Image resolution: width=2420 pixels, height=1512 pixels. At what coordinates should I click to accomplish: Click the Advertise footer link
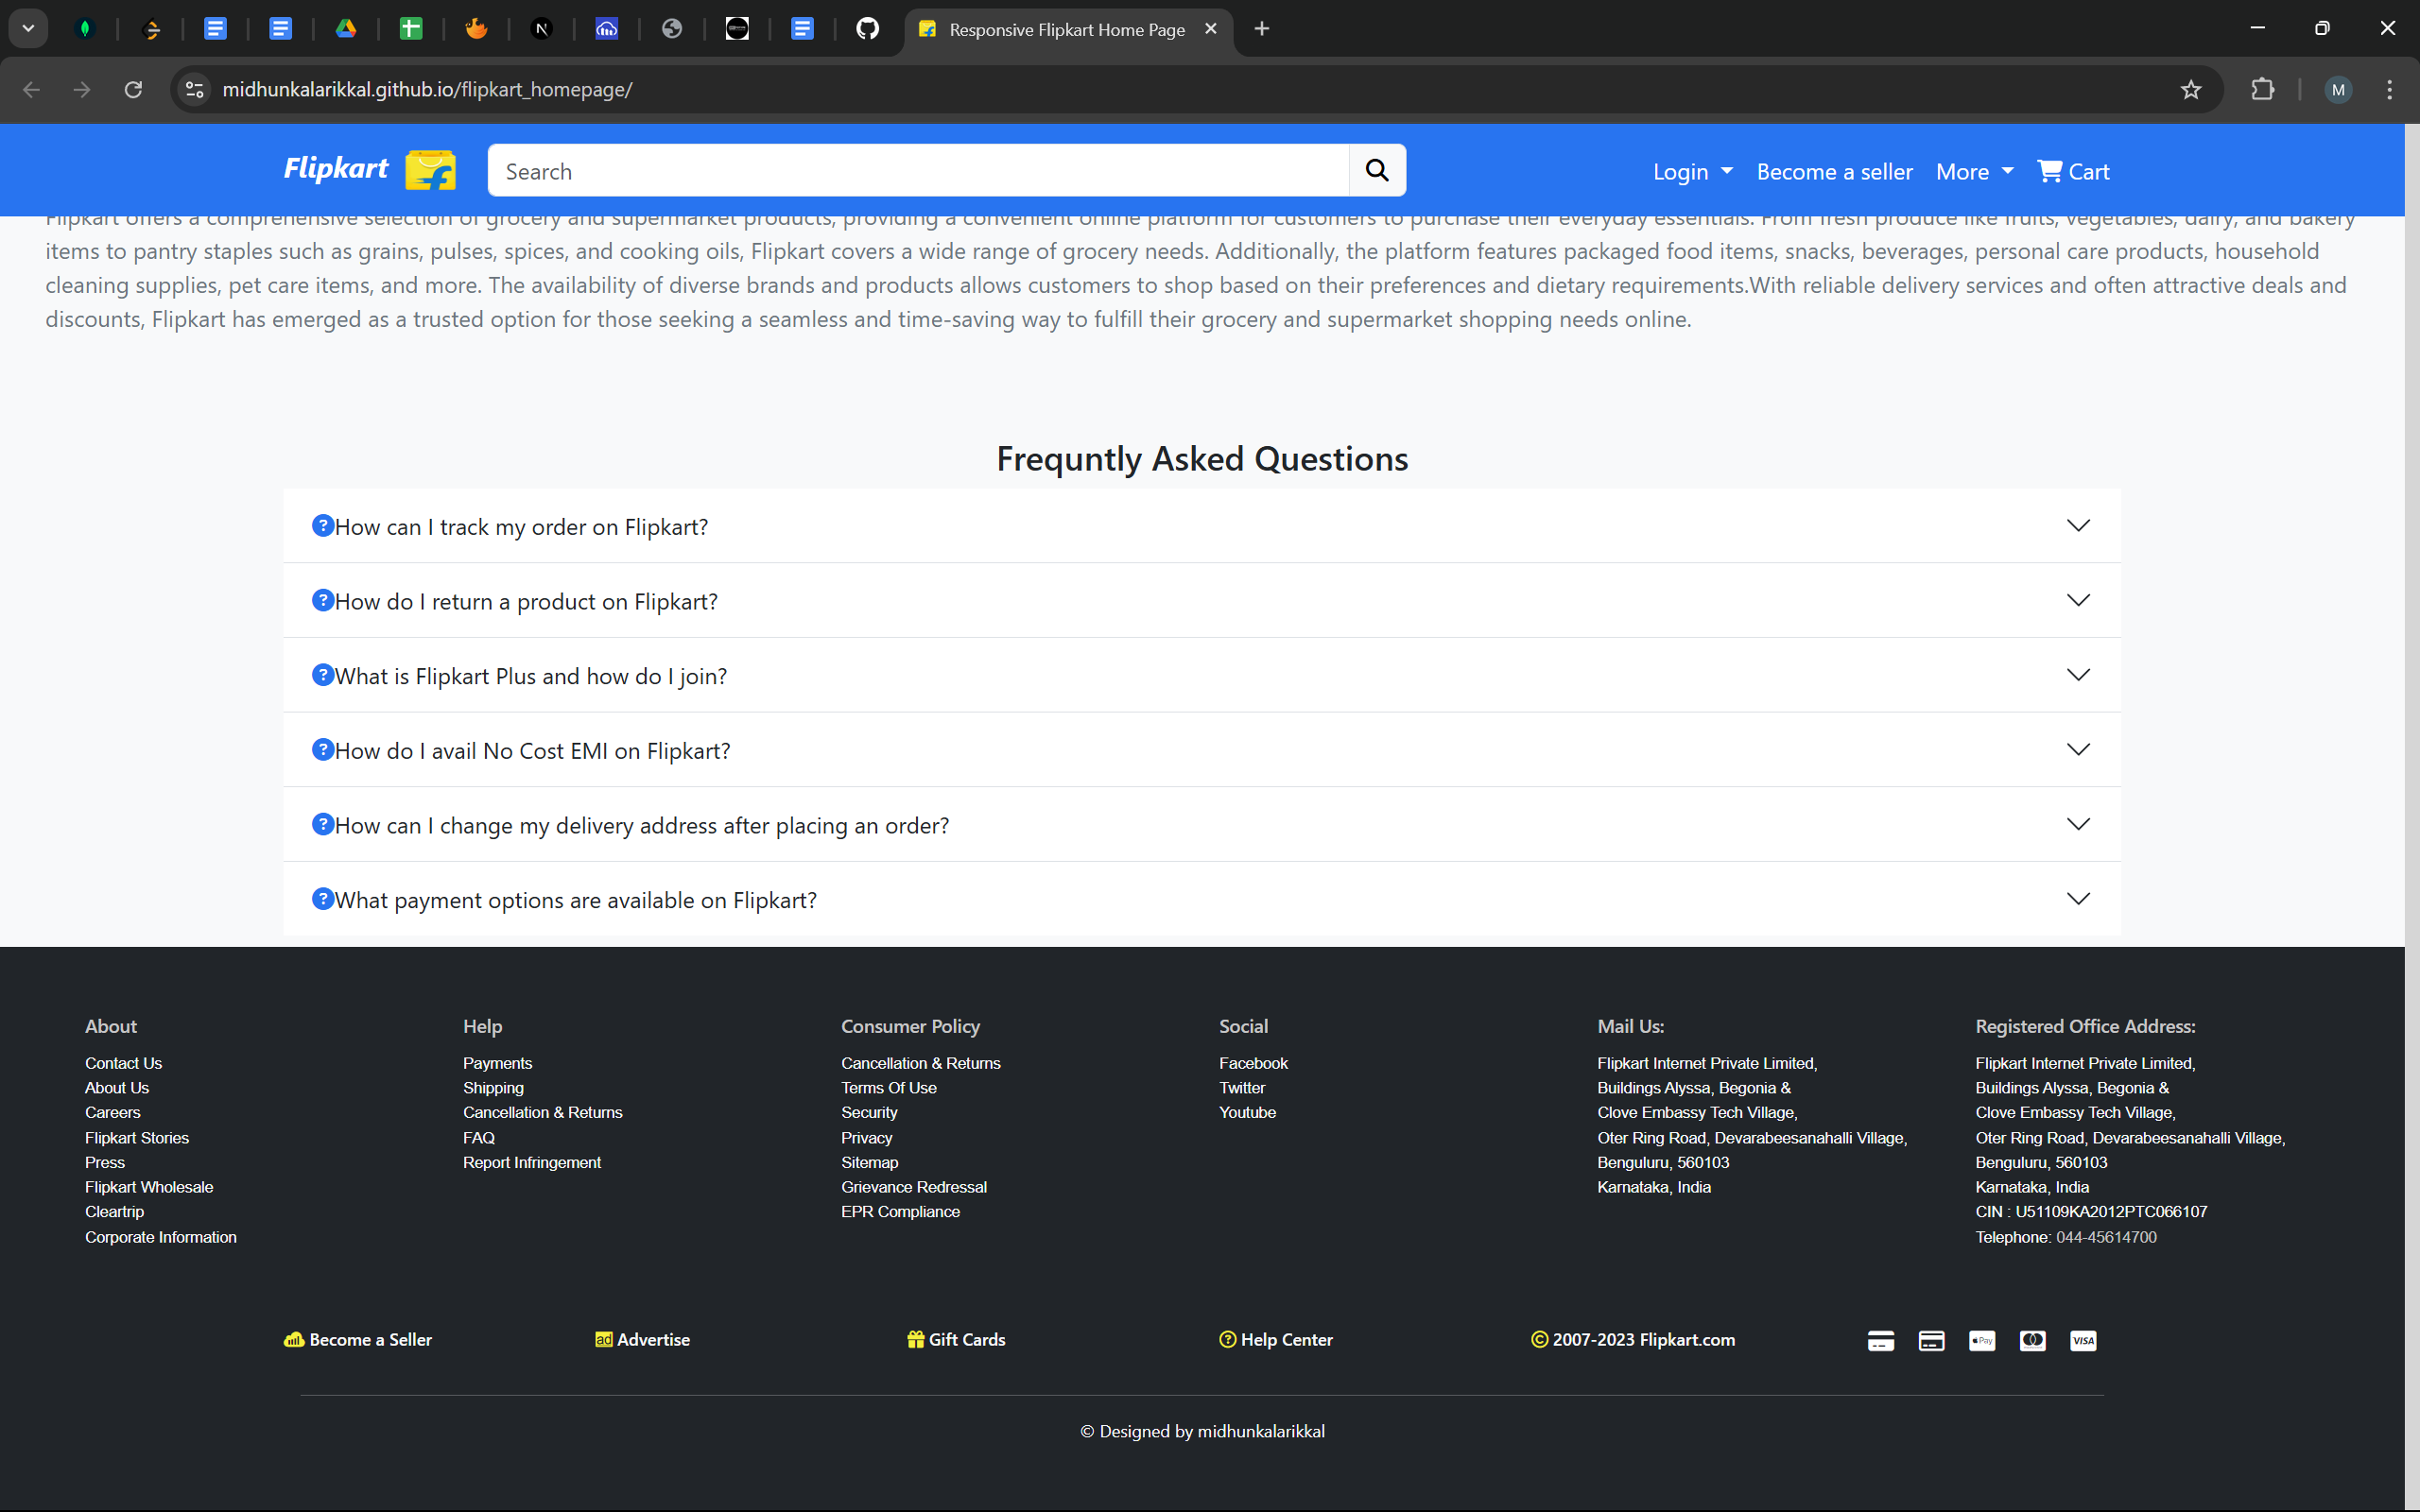tap(642, 1339)
